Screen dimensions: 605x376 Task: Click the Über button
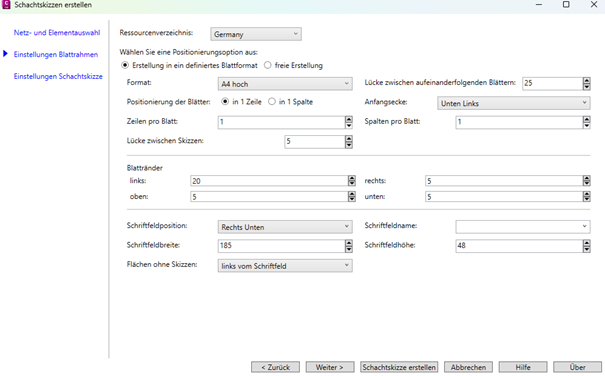tap(577, 367)
